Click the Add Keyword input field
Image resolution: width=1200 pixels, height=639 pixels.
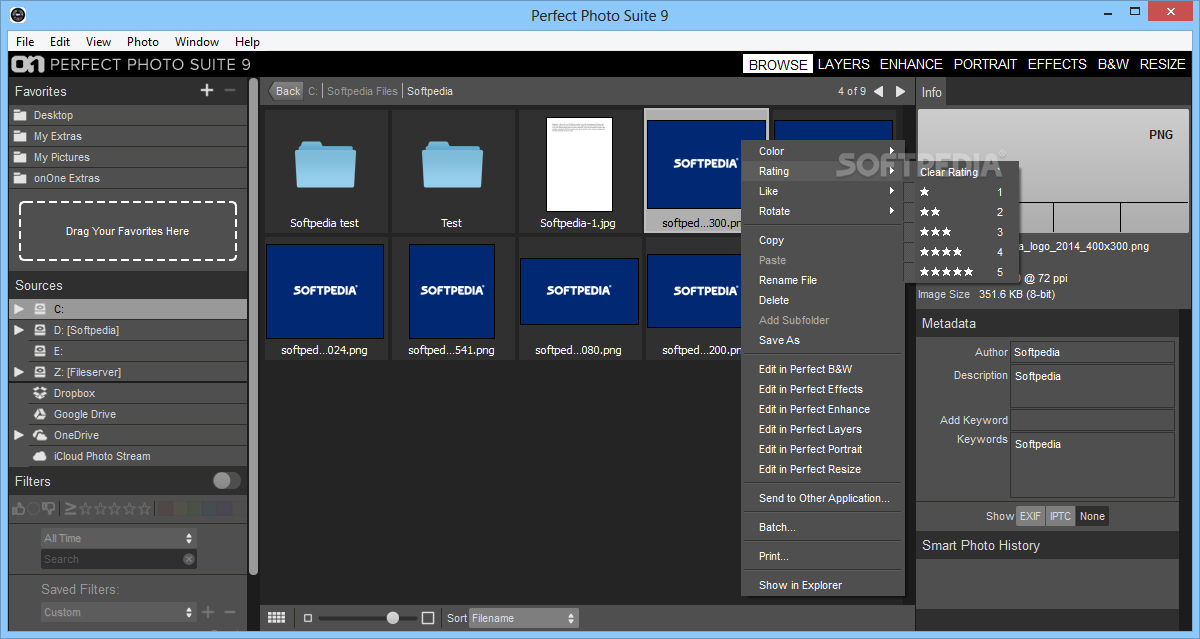pos(1093,420)
